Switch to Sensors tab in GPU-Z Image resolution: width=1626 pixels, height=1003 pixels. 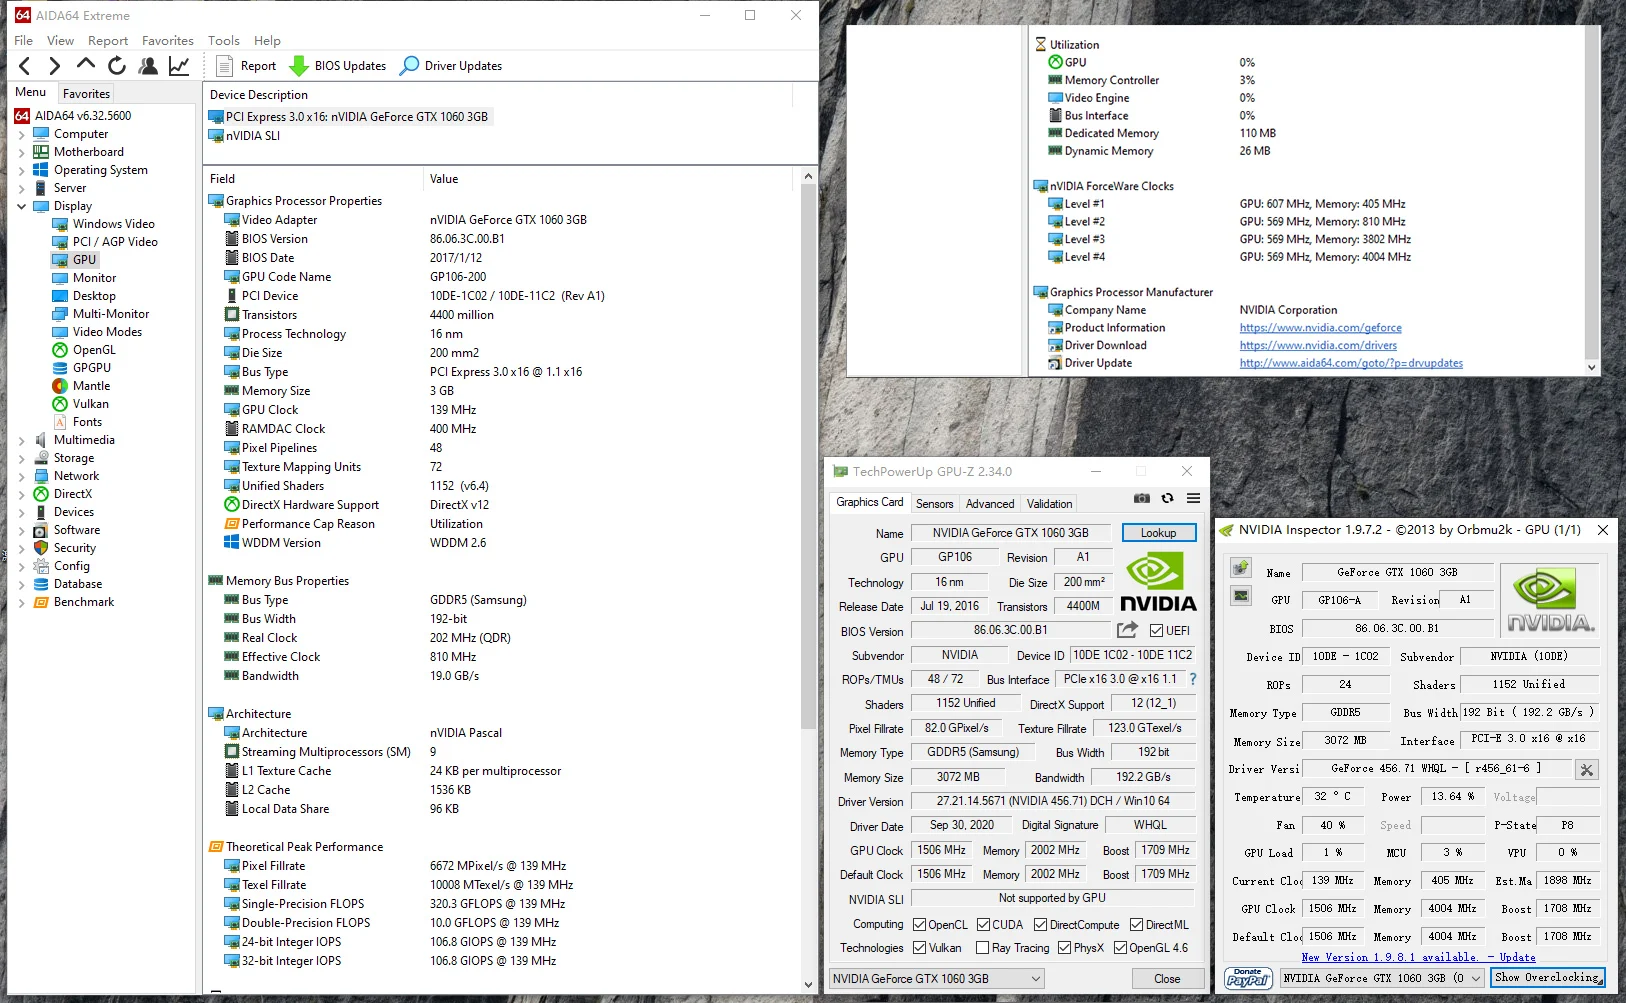tap(934, 504)
